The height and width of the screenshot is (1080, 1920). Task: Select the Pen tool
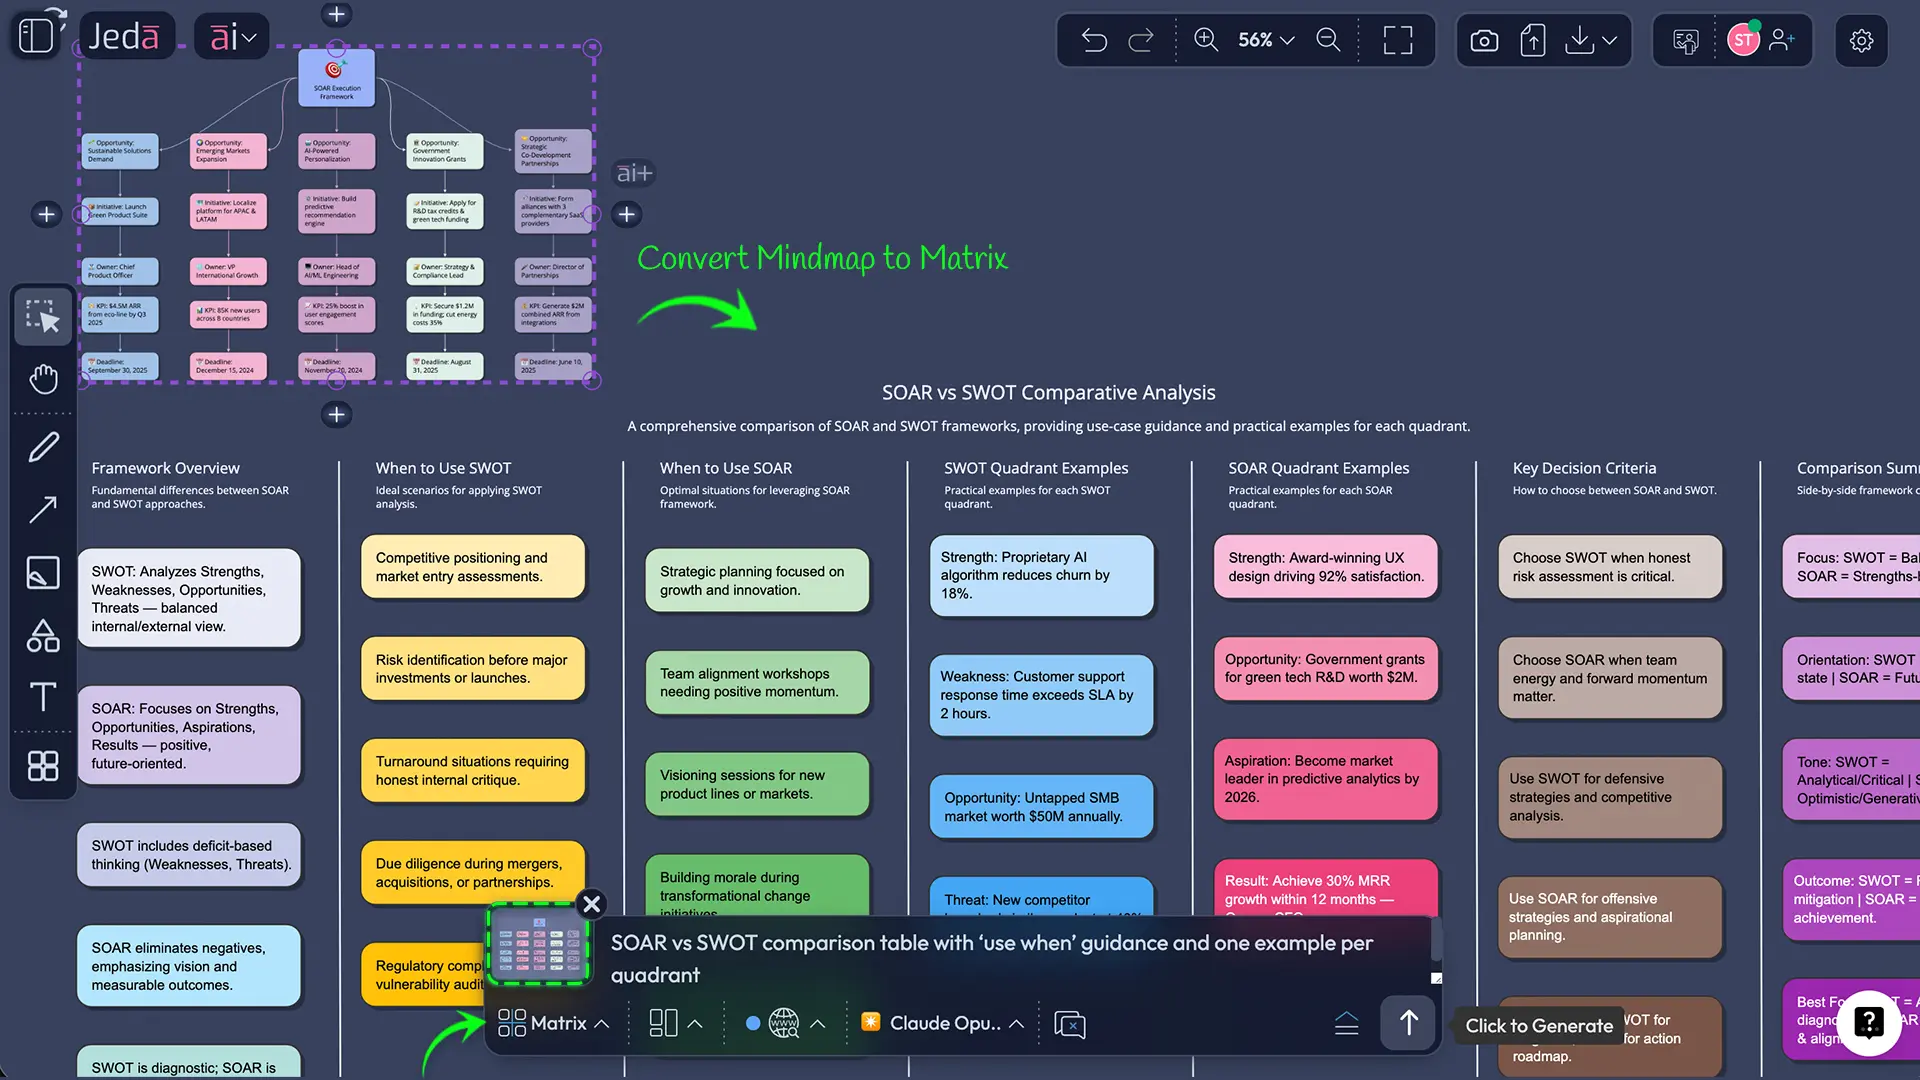43,447
